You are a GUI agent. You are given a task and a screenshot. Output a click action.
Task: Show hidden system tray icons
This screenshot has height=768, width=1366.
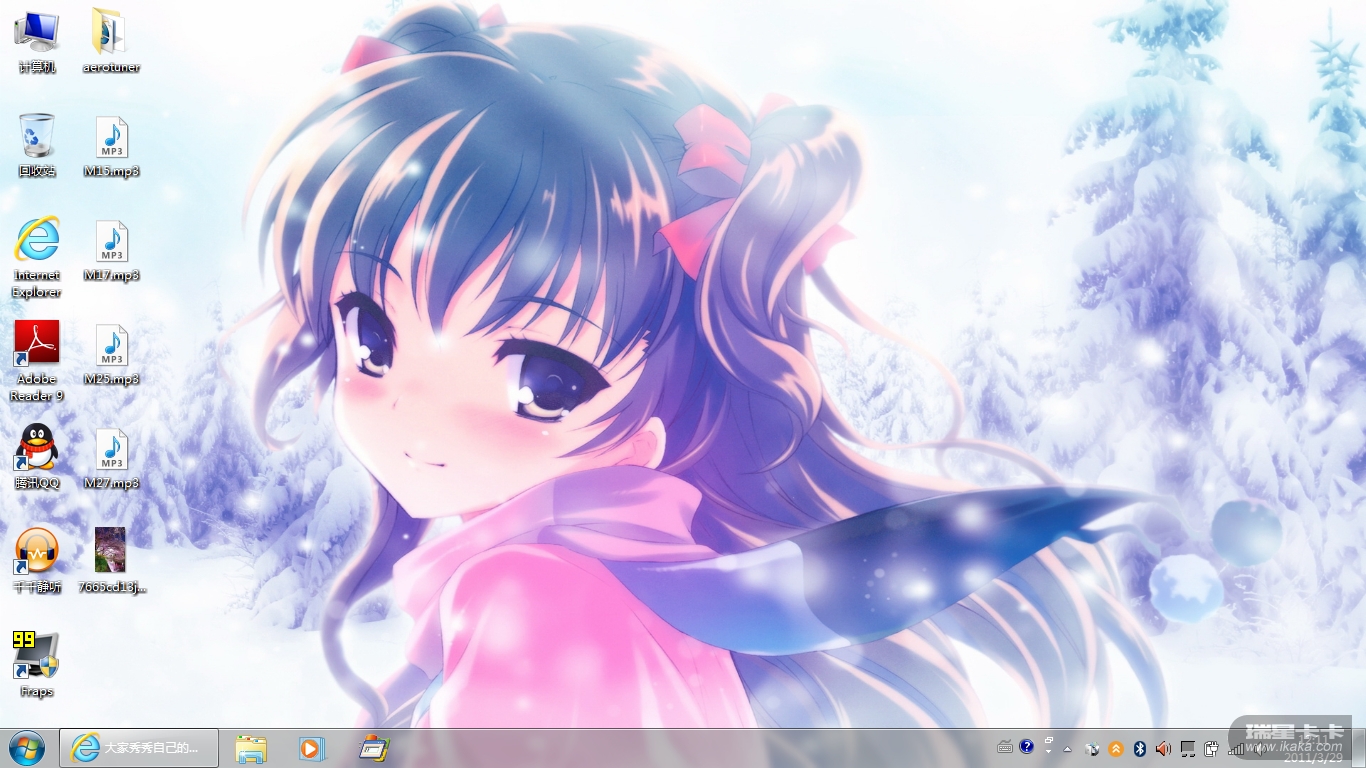click(1068, 748)
